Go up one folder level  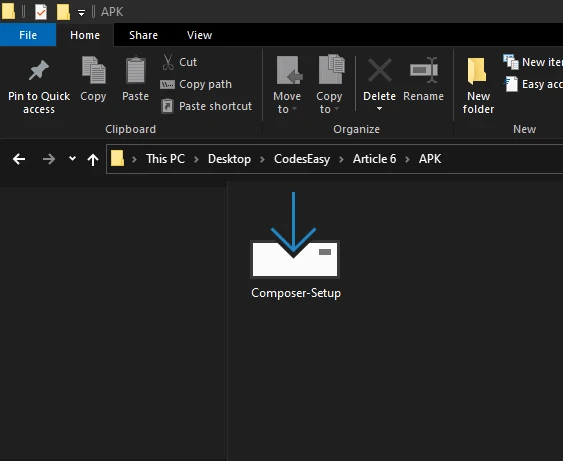(93, 159)
